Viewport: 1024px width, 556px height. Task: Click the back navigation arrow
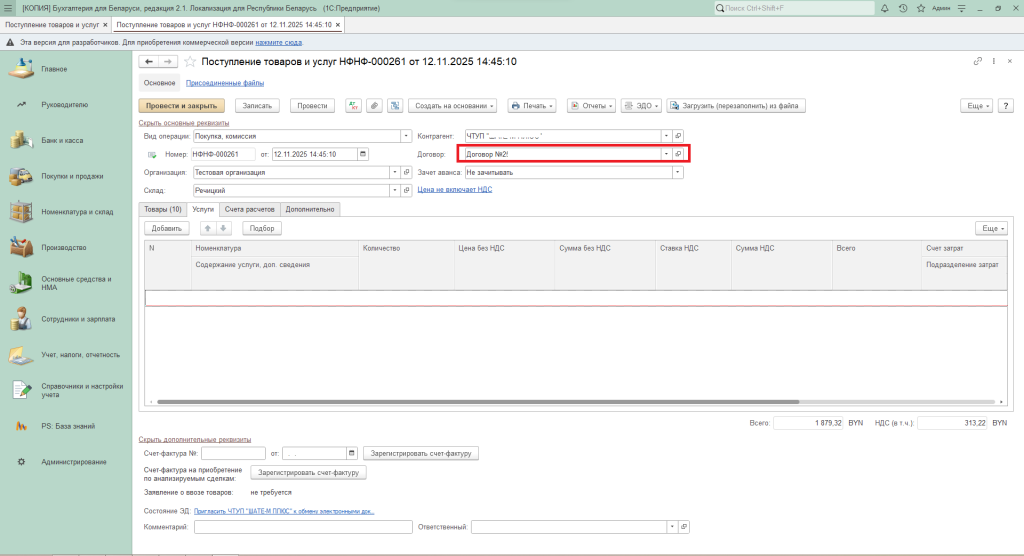pos(149,62)
